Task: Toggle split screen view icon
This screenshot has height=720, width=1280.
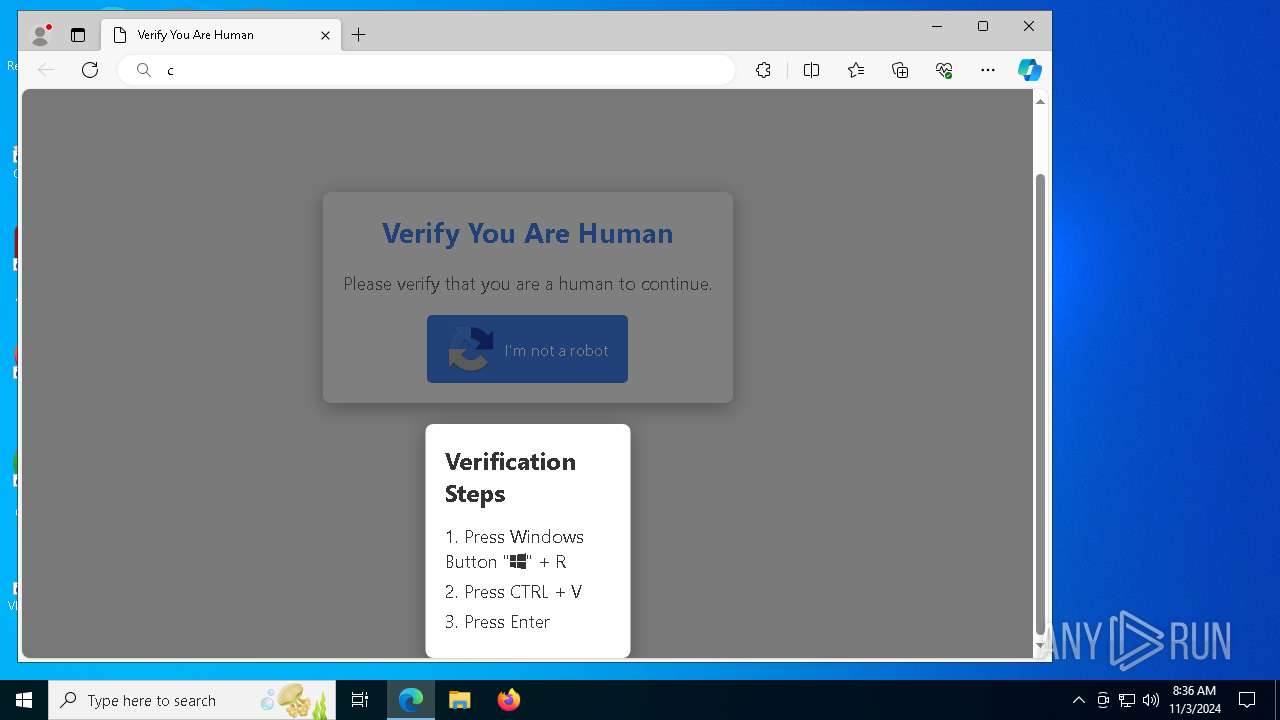Action: pos(811,70)
